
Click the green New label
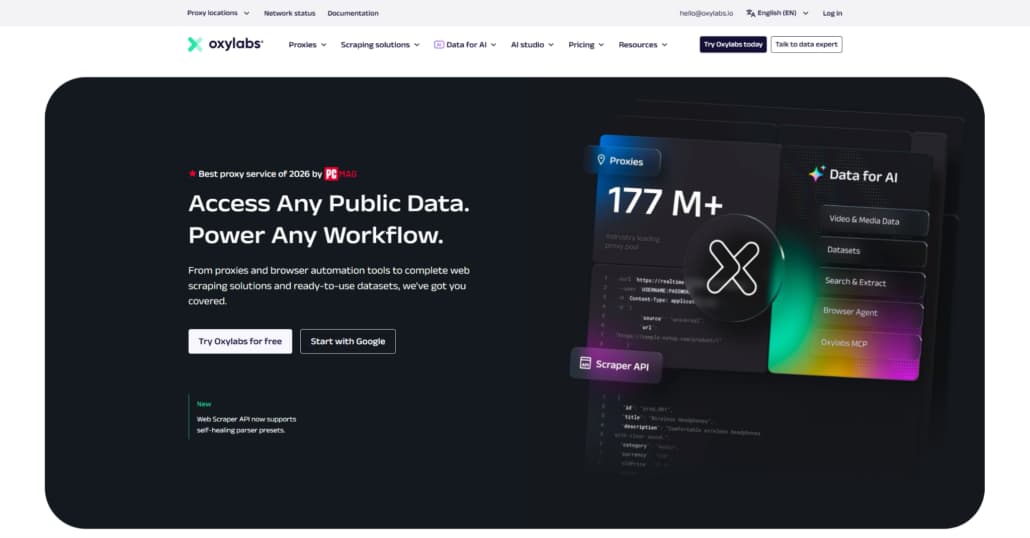(204, 404)
